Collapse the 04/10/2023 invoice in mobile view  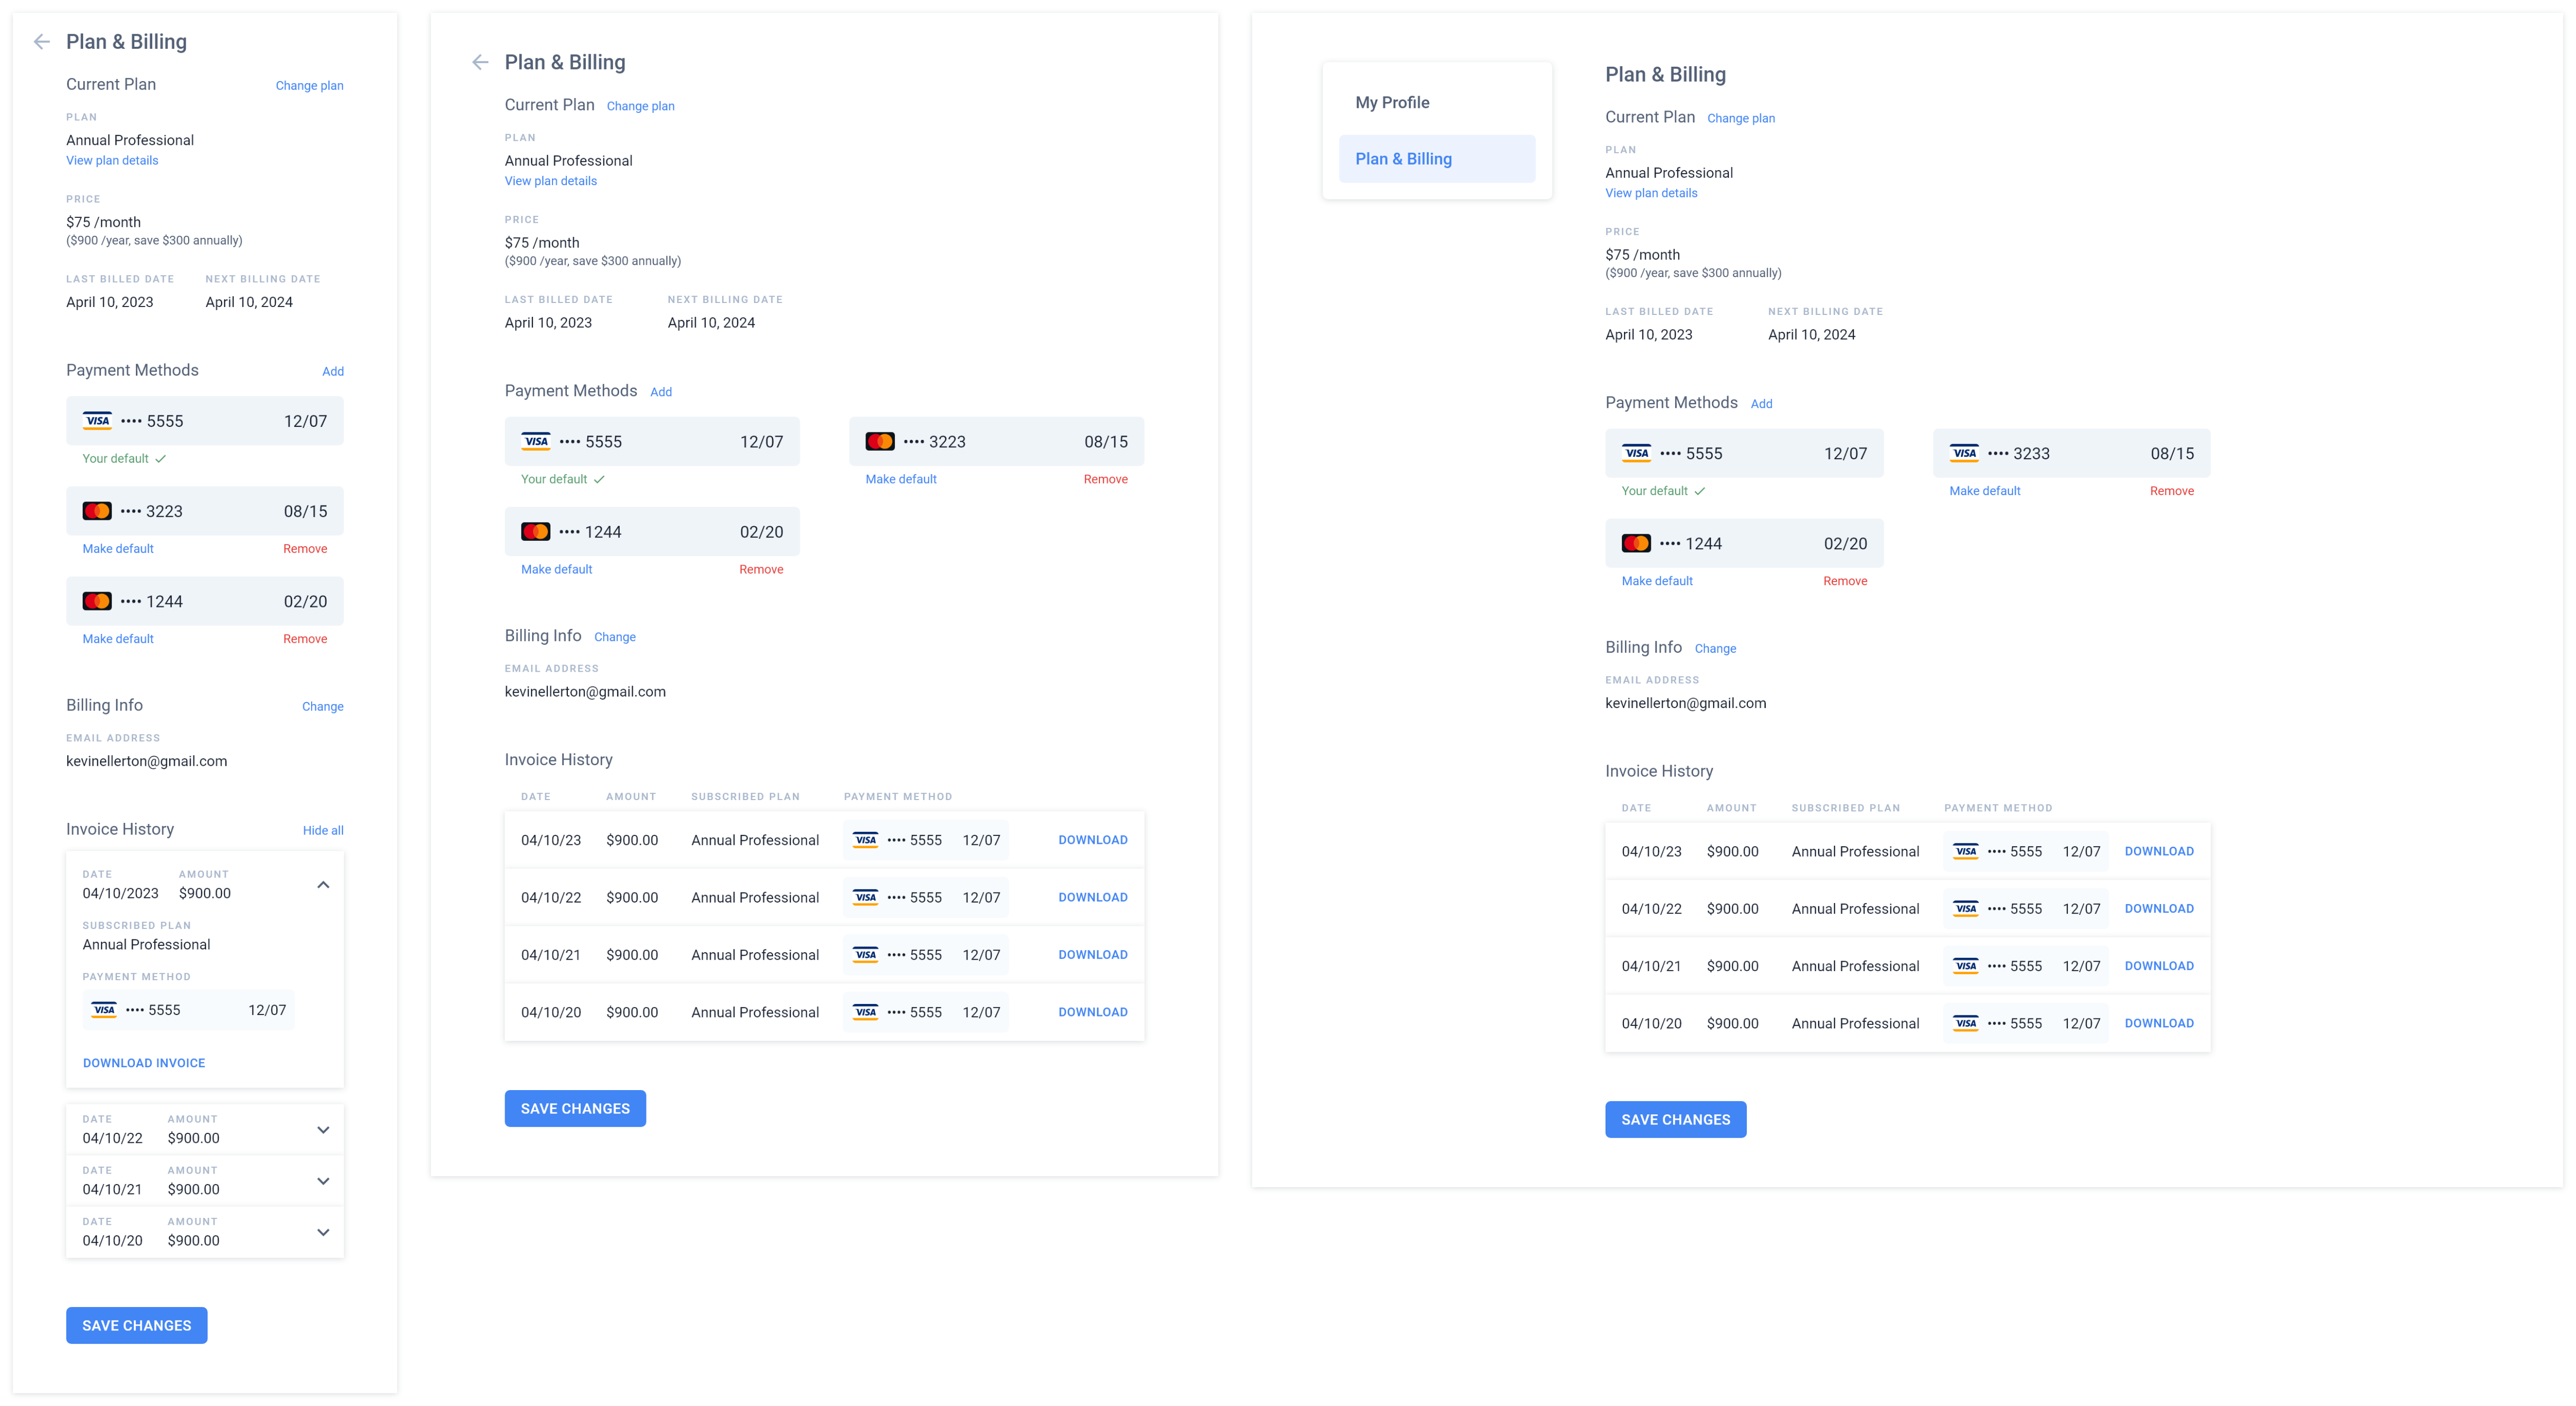click(x=323, y=885)
